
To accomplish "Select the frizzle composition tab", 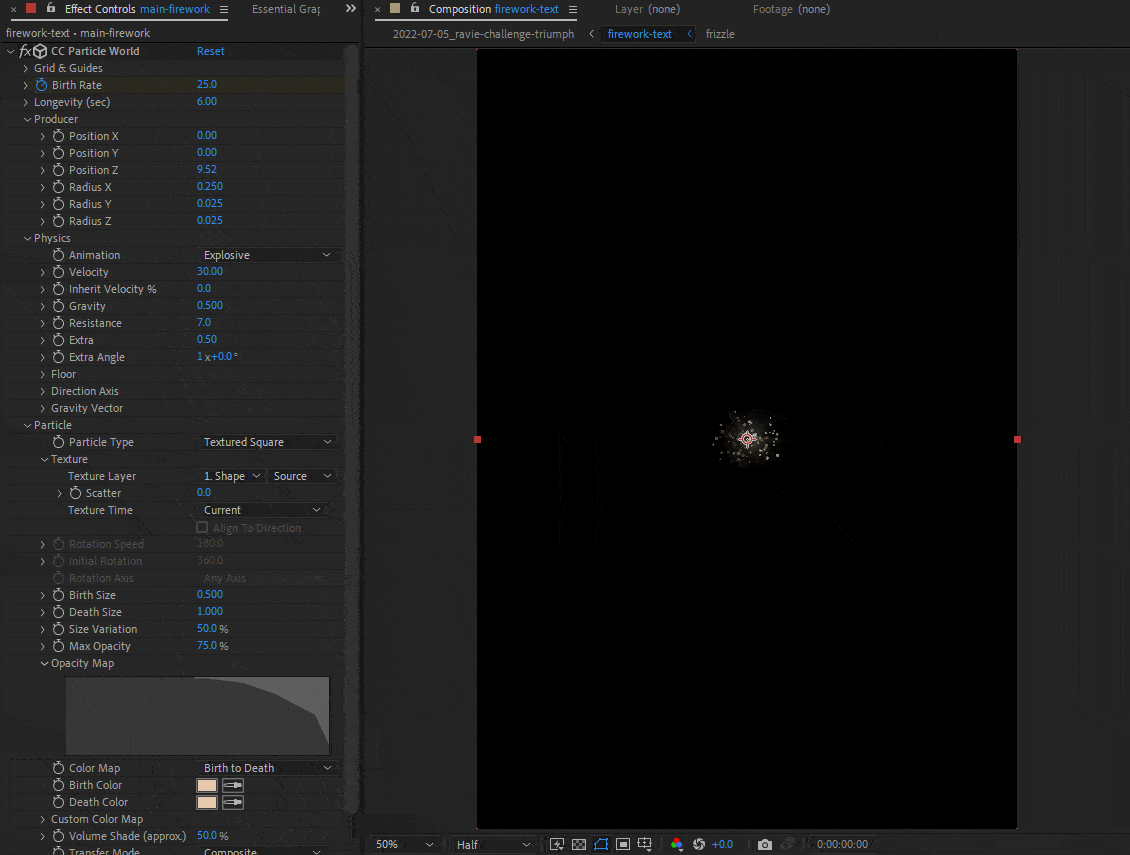I will point(720,34).
